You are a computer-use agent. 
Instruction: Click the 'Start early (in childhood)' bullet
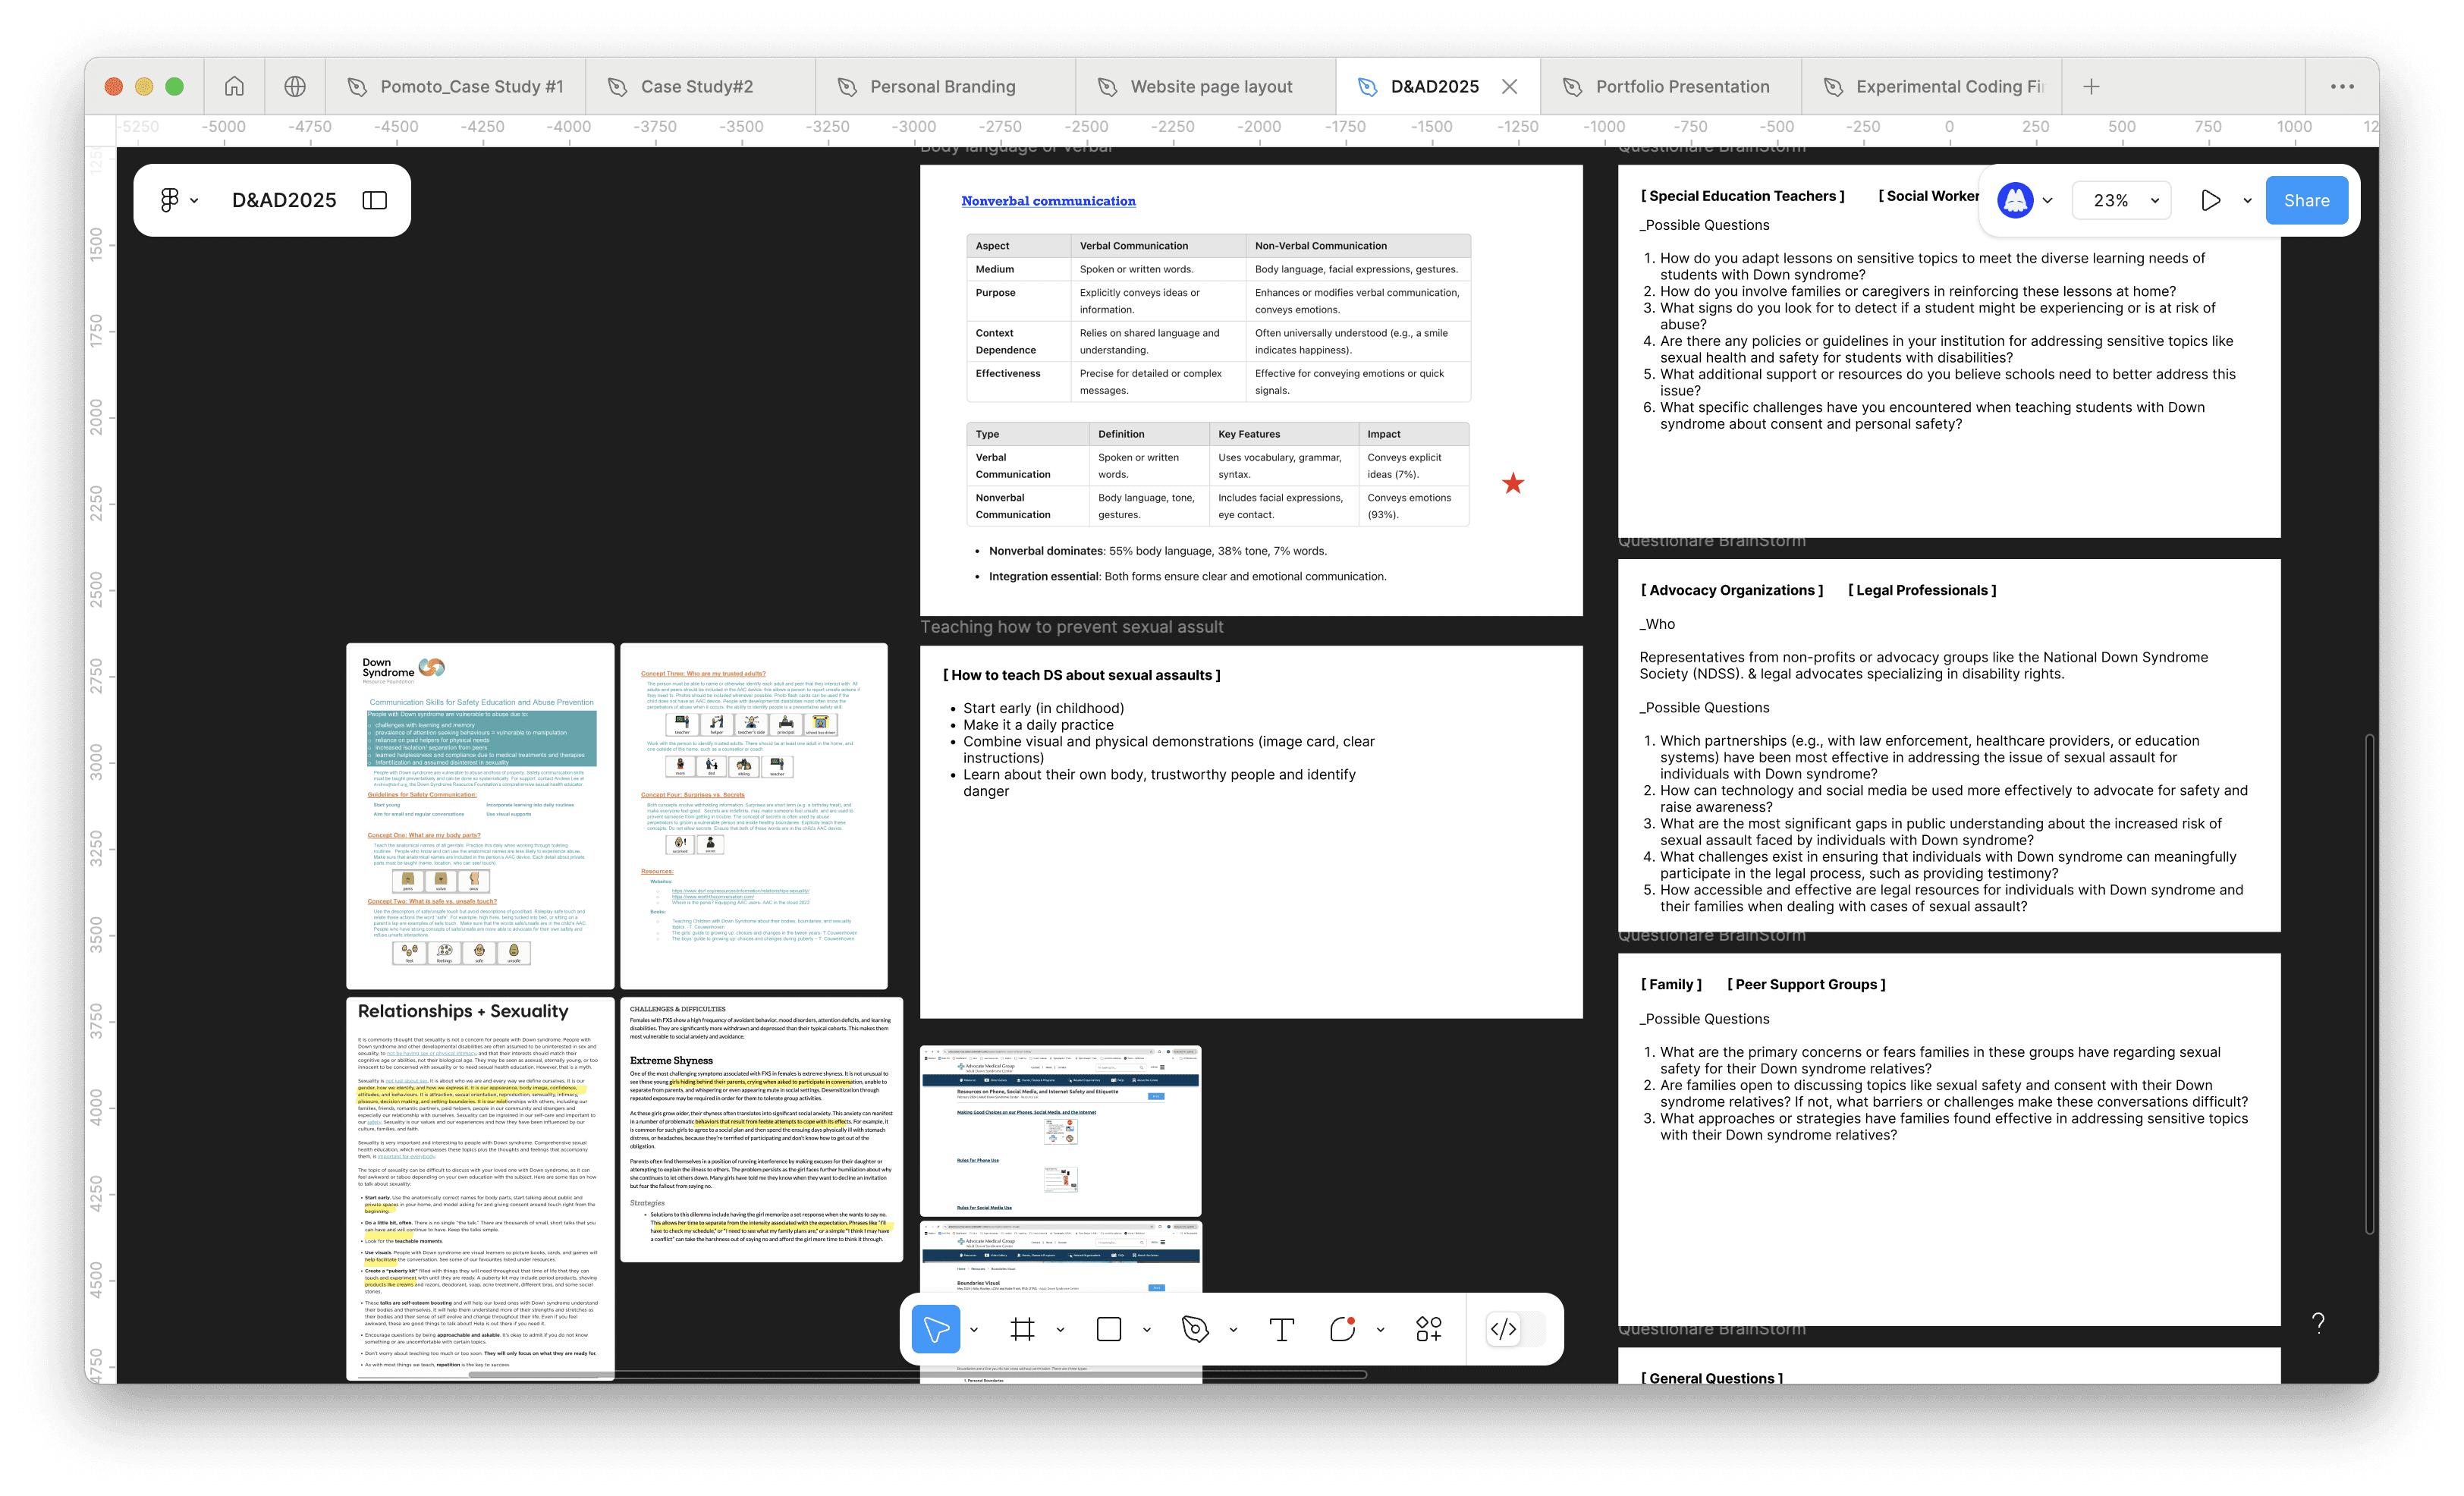point(1043,708)
